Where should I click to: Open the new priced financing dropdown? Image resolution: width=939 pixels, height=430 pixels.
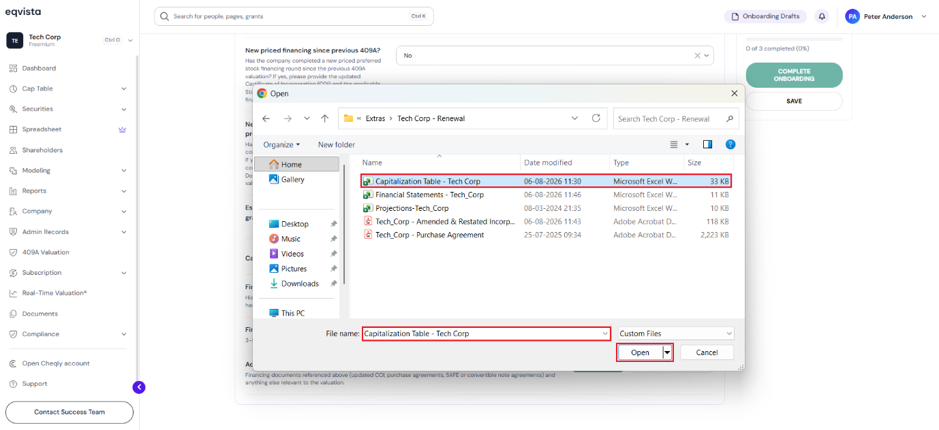point(708,55)
